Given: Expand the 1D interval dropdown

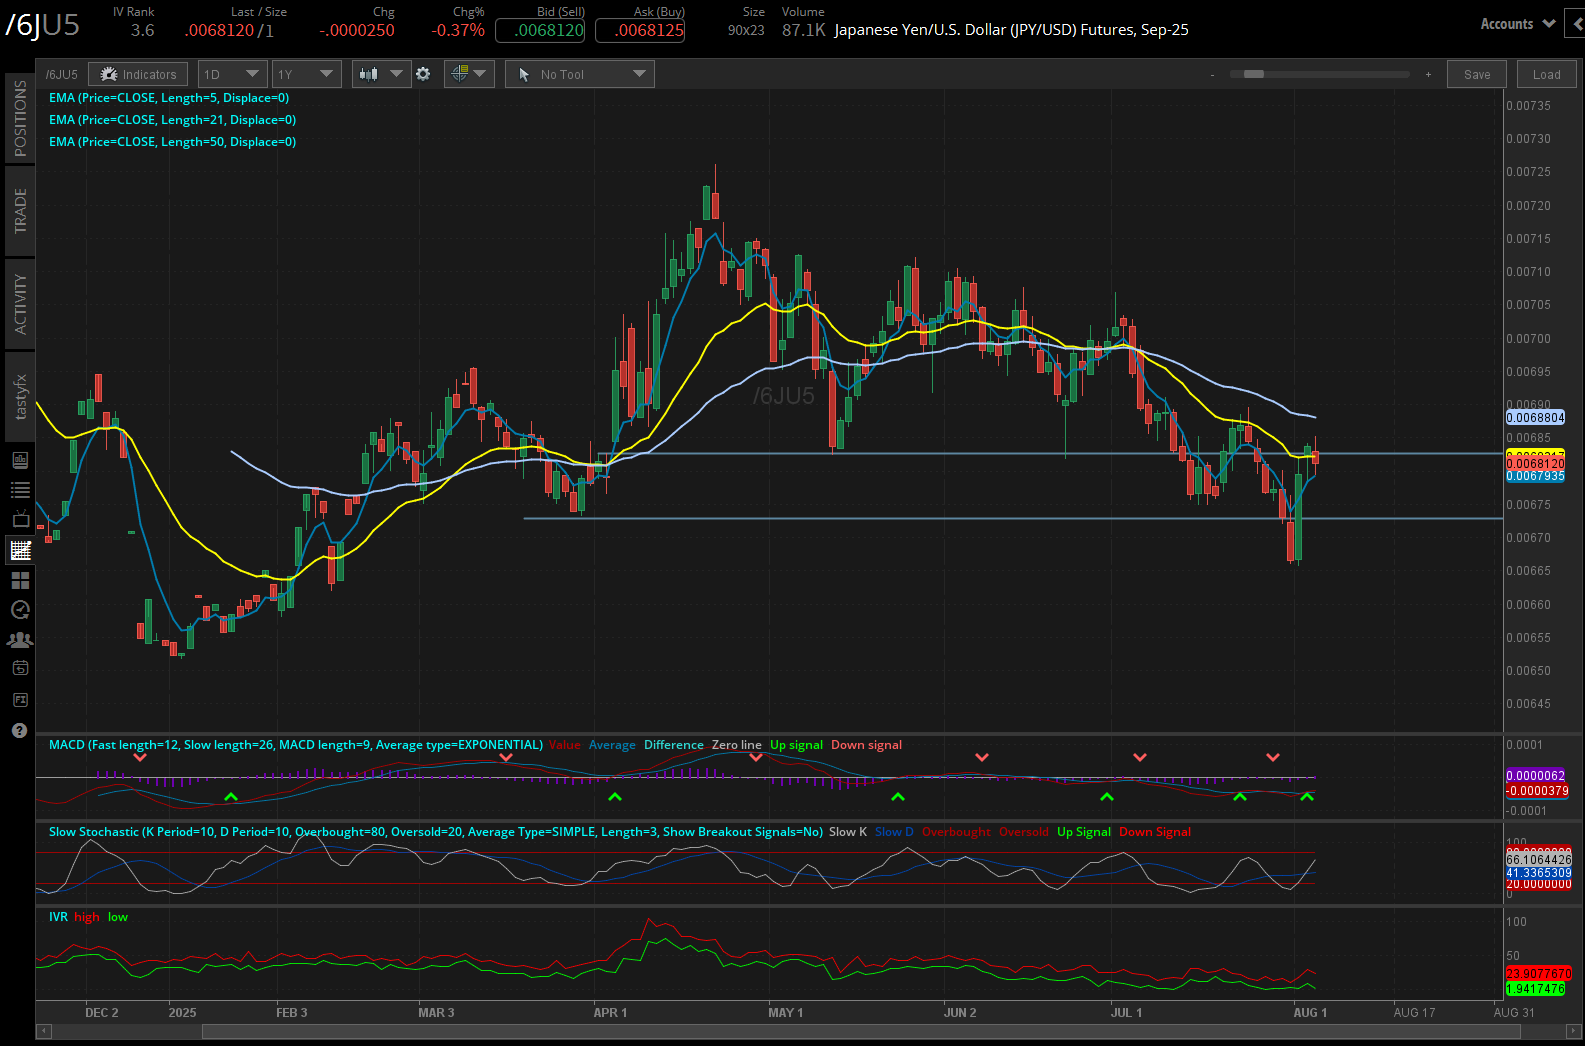Looking at the screenshot, I should pyautogui.click(x=232, y=74).
